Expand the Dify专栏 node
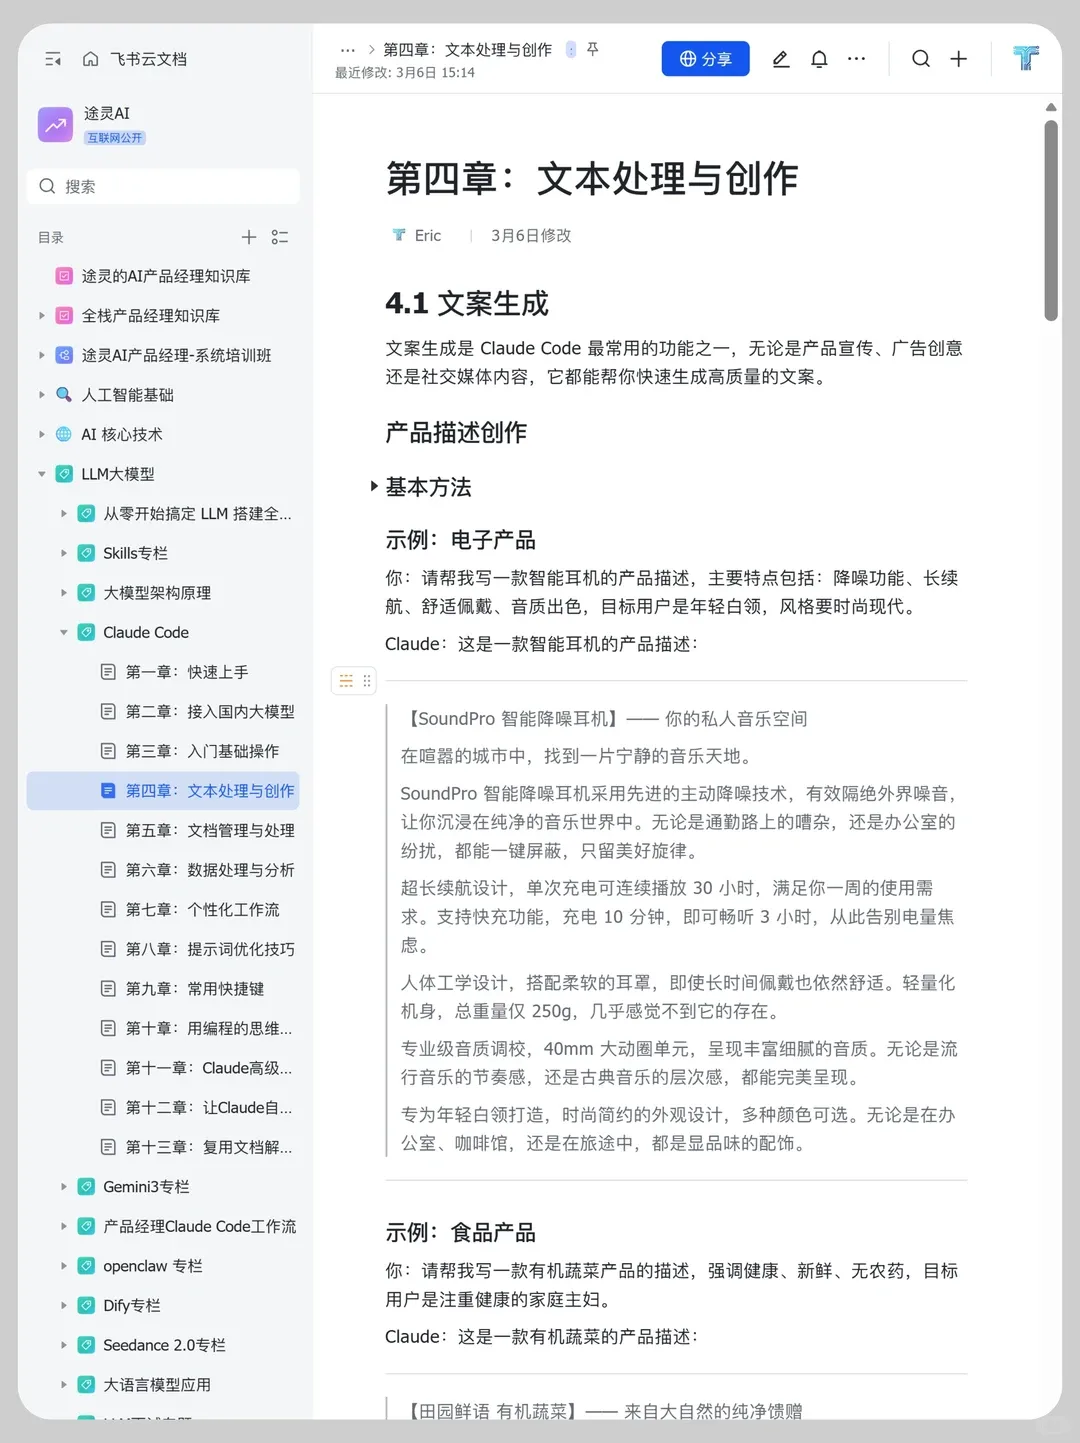1080x1443 pixels. (x=64, y=1306)
